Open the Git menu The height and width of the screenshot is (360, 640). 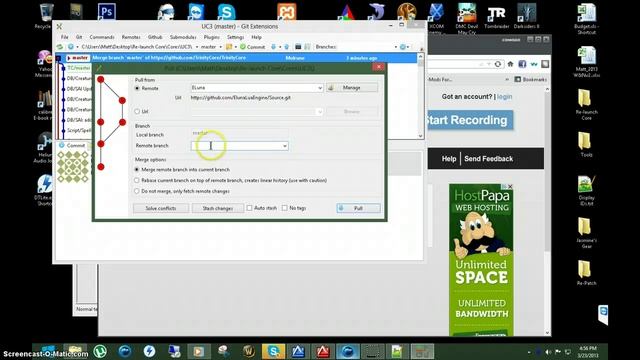pos(79,37)
